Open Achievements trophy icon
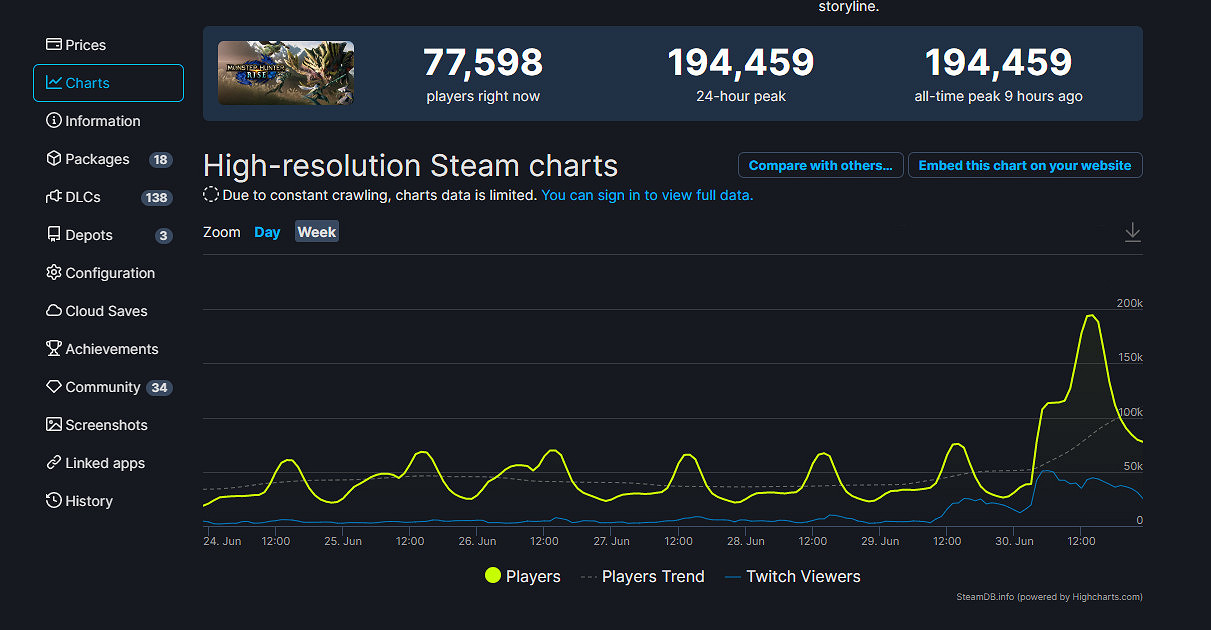This screenshot has width=1211, height=630. [54, 349]
